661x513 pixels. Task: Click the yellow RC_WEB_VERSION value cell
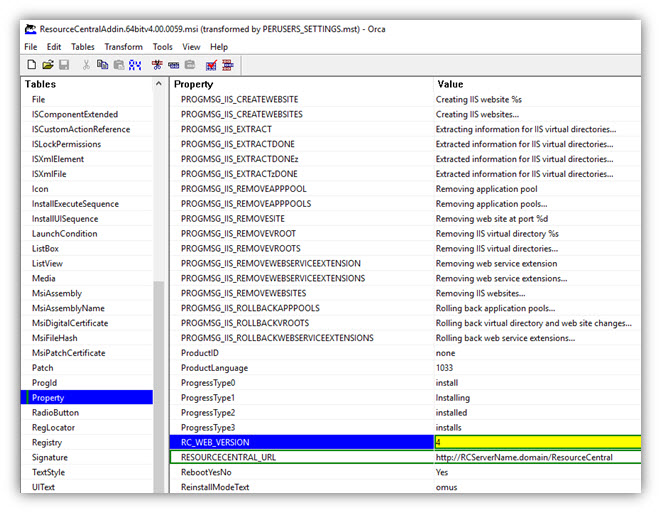coord(537,442)
